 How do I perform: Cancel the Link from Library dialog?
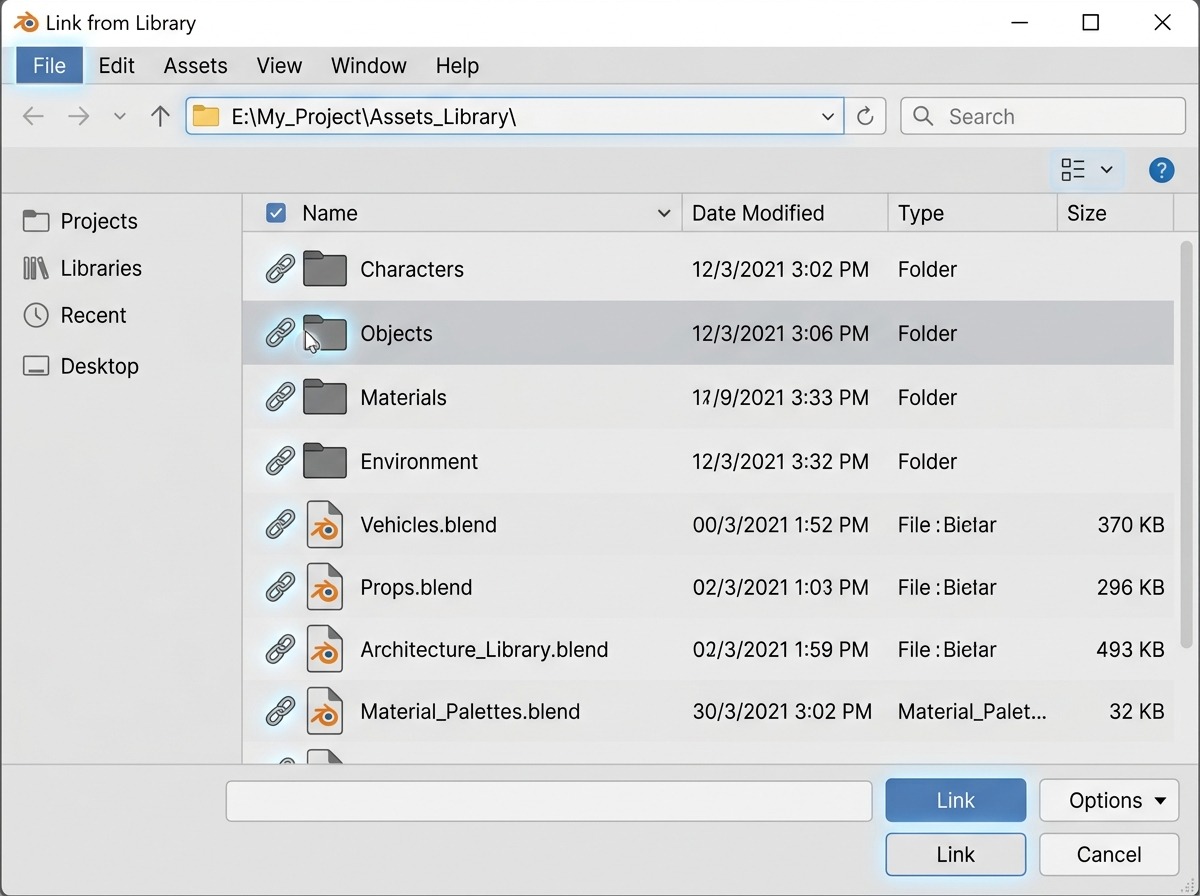pyautogui.click(x=1109, y=854)
